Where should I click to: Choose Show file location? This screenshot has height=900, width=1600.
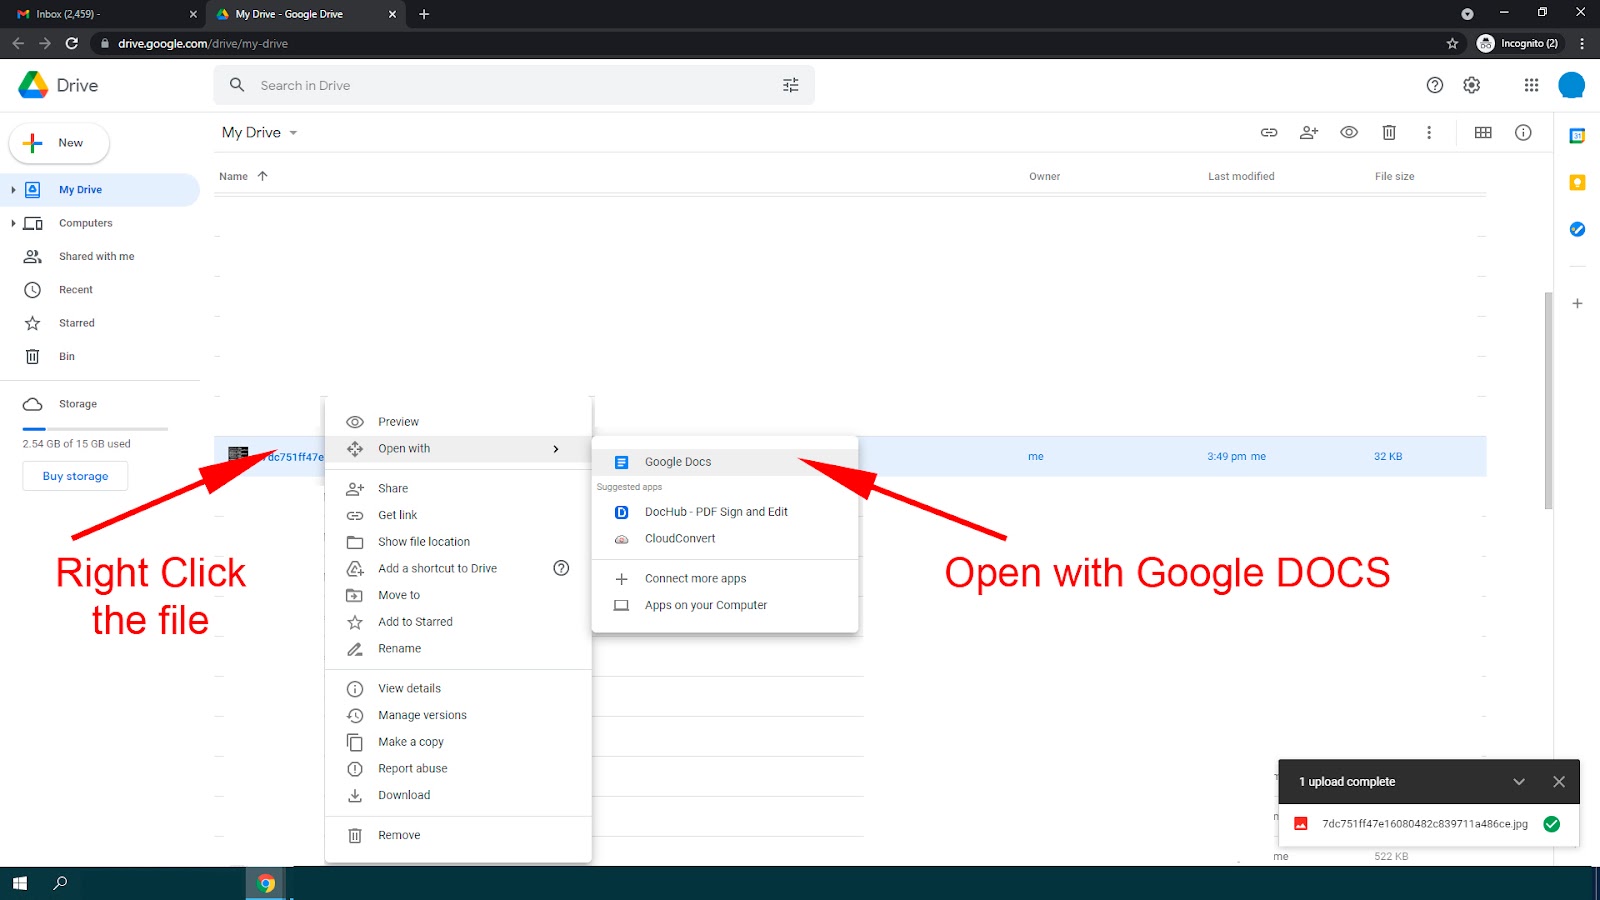[x=458, y=542]
